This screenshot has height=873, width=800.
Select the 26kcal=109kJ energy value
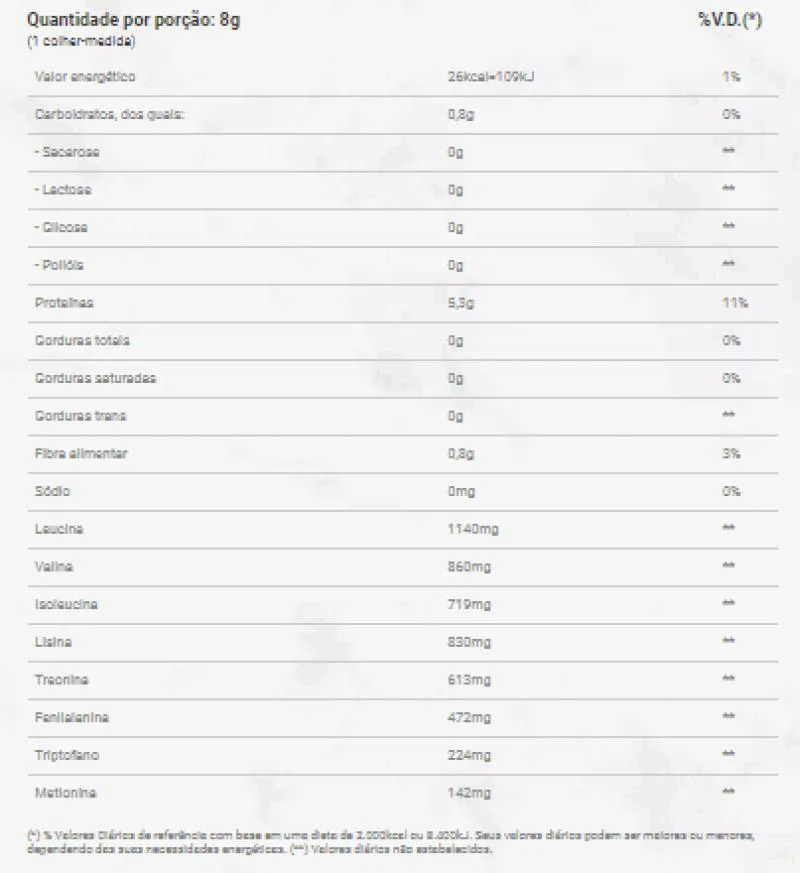[491, 77]
